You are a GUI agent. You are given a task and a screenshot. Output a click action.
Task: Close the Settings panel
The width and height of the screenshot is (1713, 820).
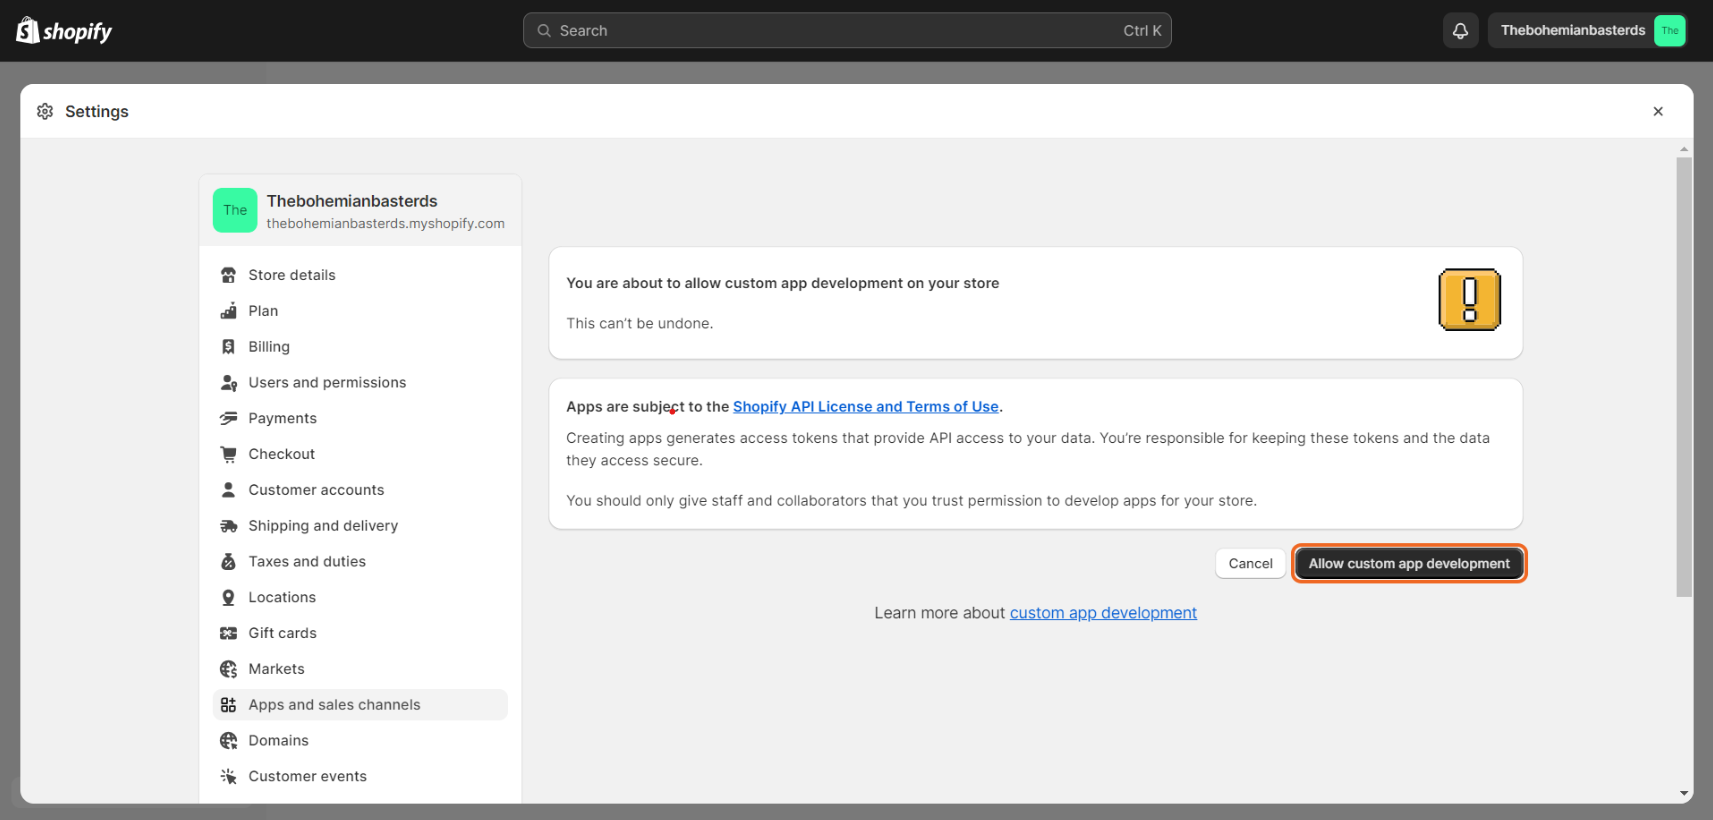point(1658,111)
